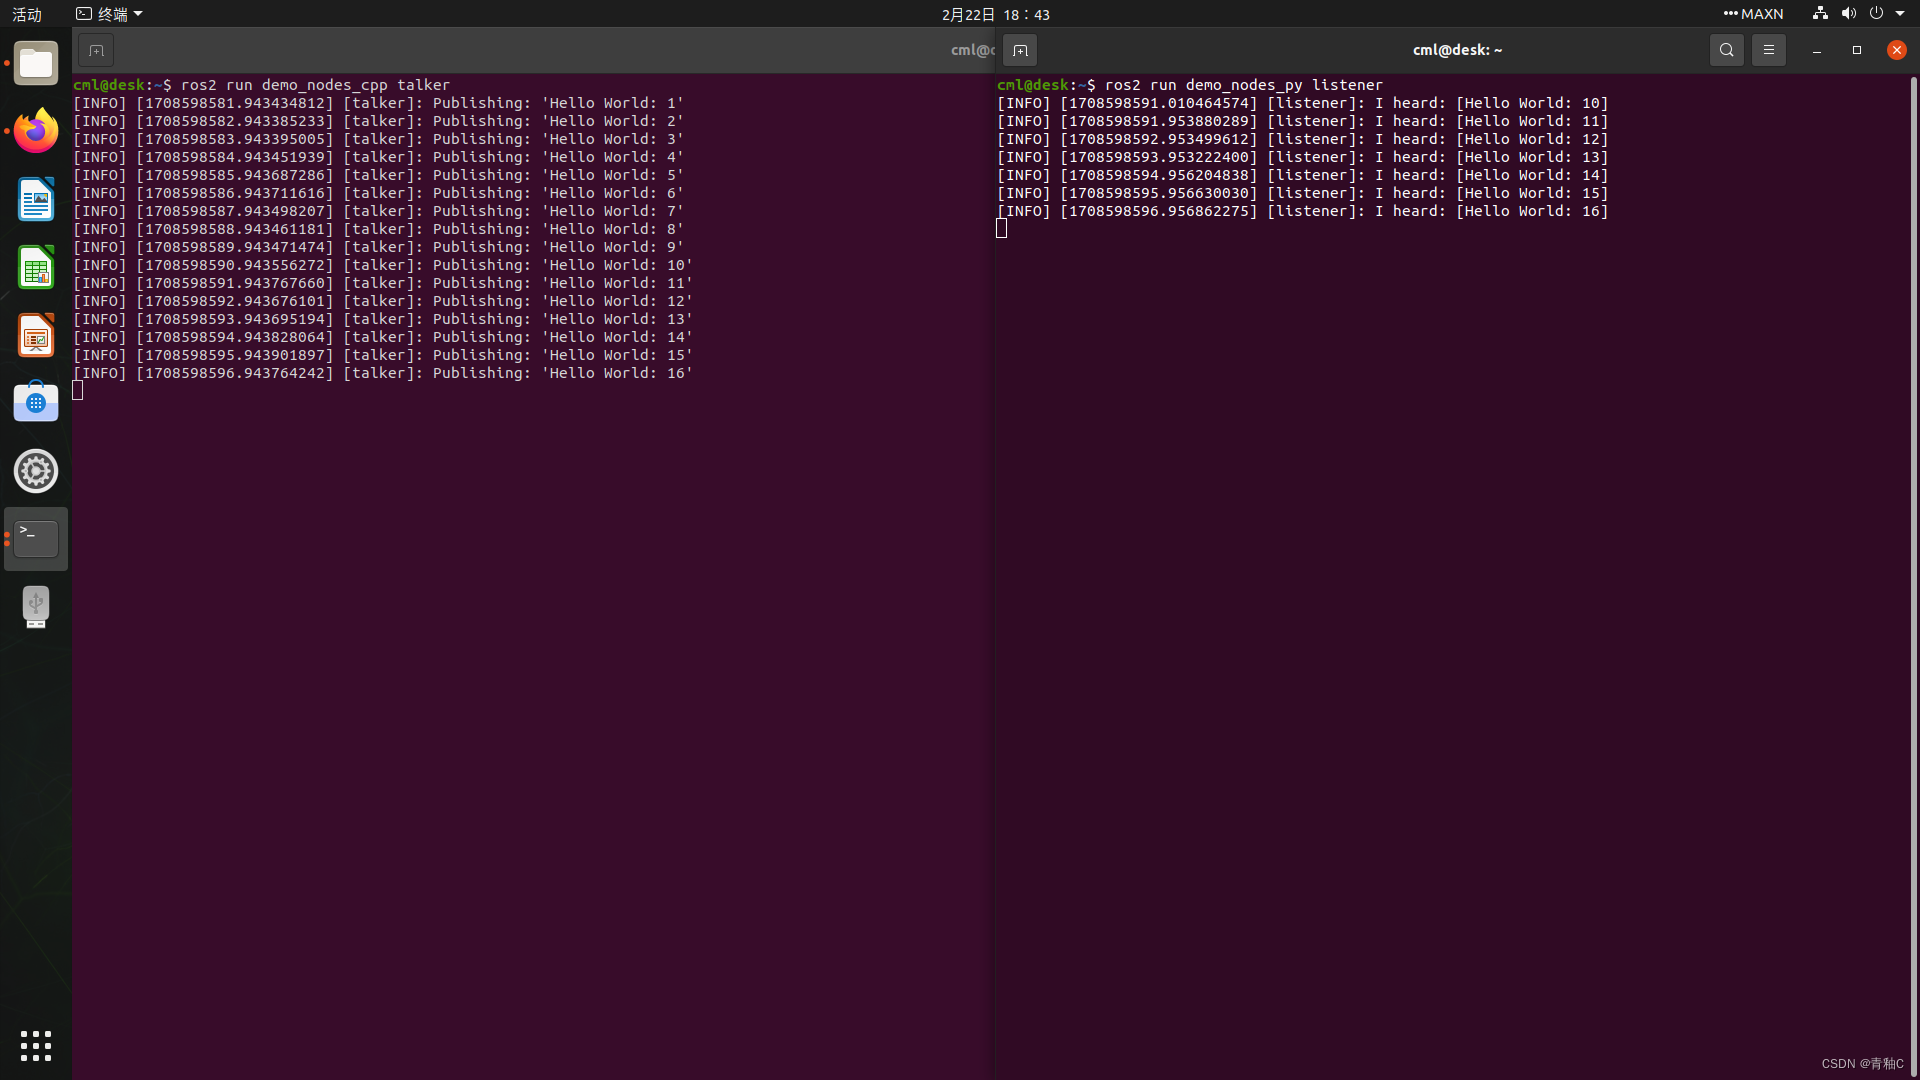Open the Files file manager from the dock
The height and width of the screenshot is (1080, 1920).
pos(36,63)
